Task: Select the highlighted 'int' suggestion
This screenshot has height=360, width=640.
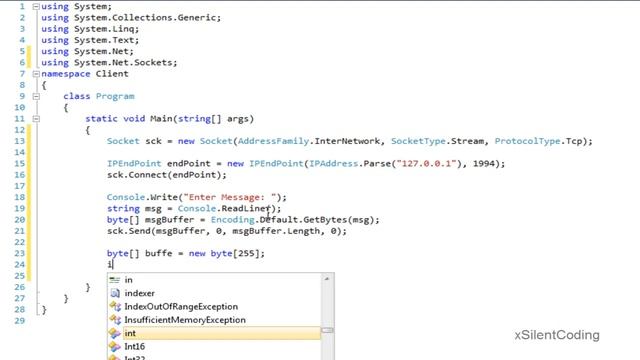Action: pos(222,333)
